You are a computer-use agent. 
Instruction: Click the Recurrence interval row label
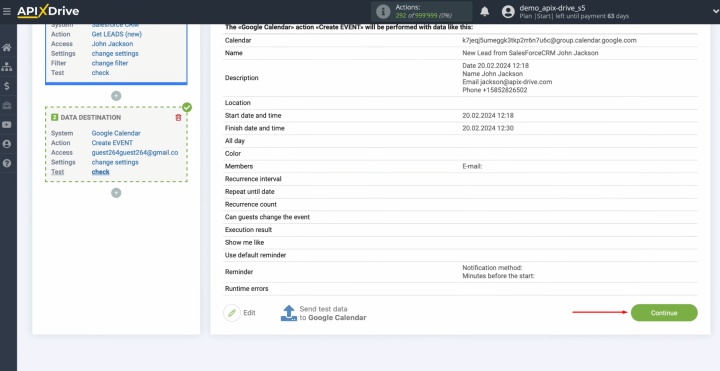253,179
